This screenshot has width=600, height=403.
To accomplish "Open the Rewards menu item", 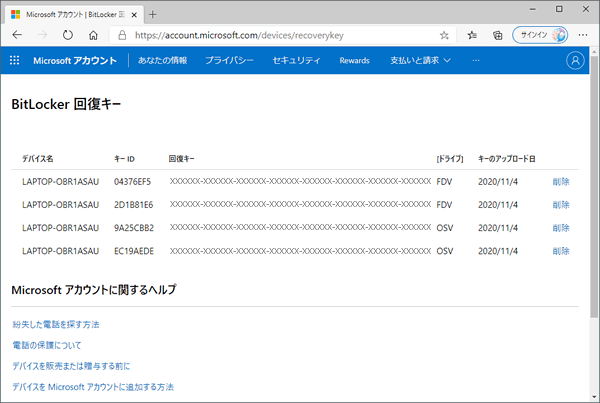I will (354, 60).
